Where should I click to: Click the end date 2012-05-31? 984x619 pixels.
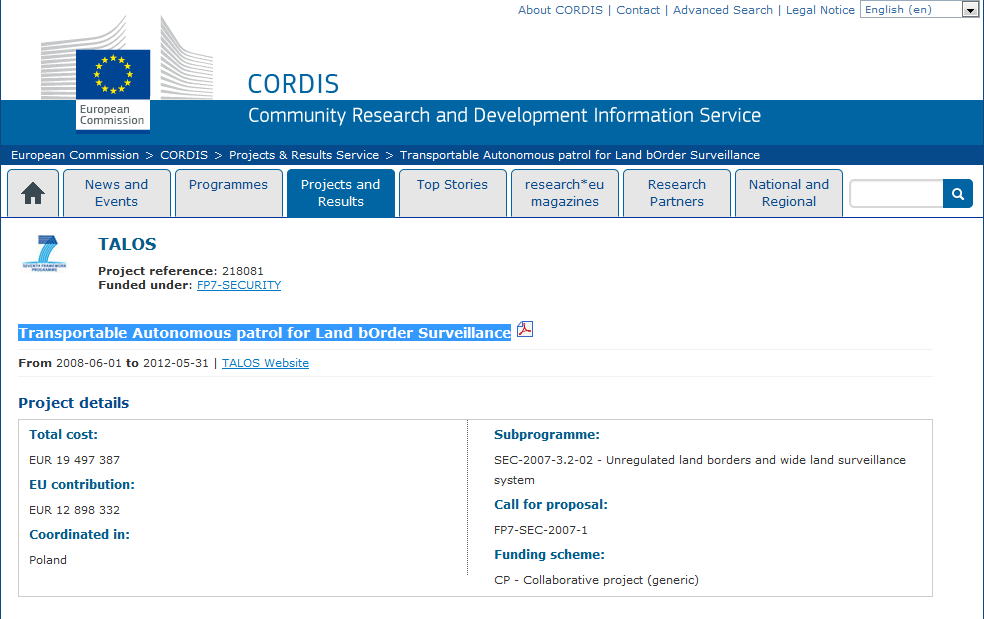(x=175, y=363)
